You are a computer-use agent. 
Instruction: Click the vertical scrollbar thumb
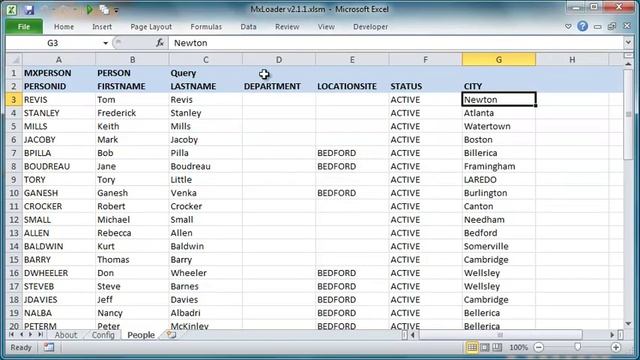point(629,114)
